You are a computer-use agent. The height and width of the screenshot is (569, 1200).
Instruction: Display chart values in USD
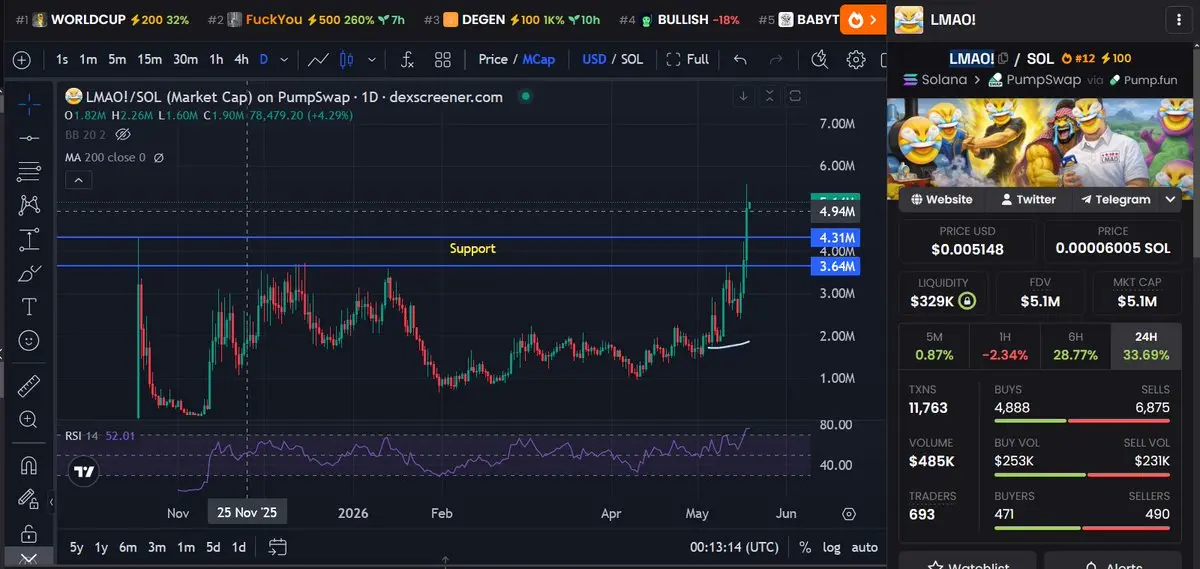(594, 60)
